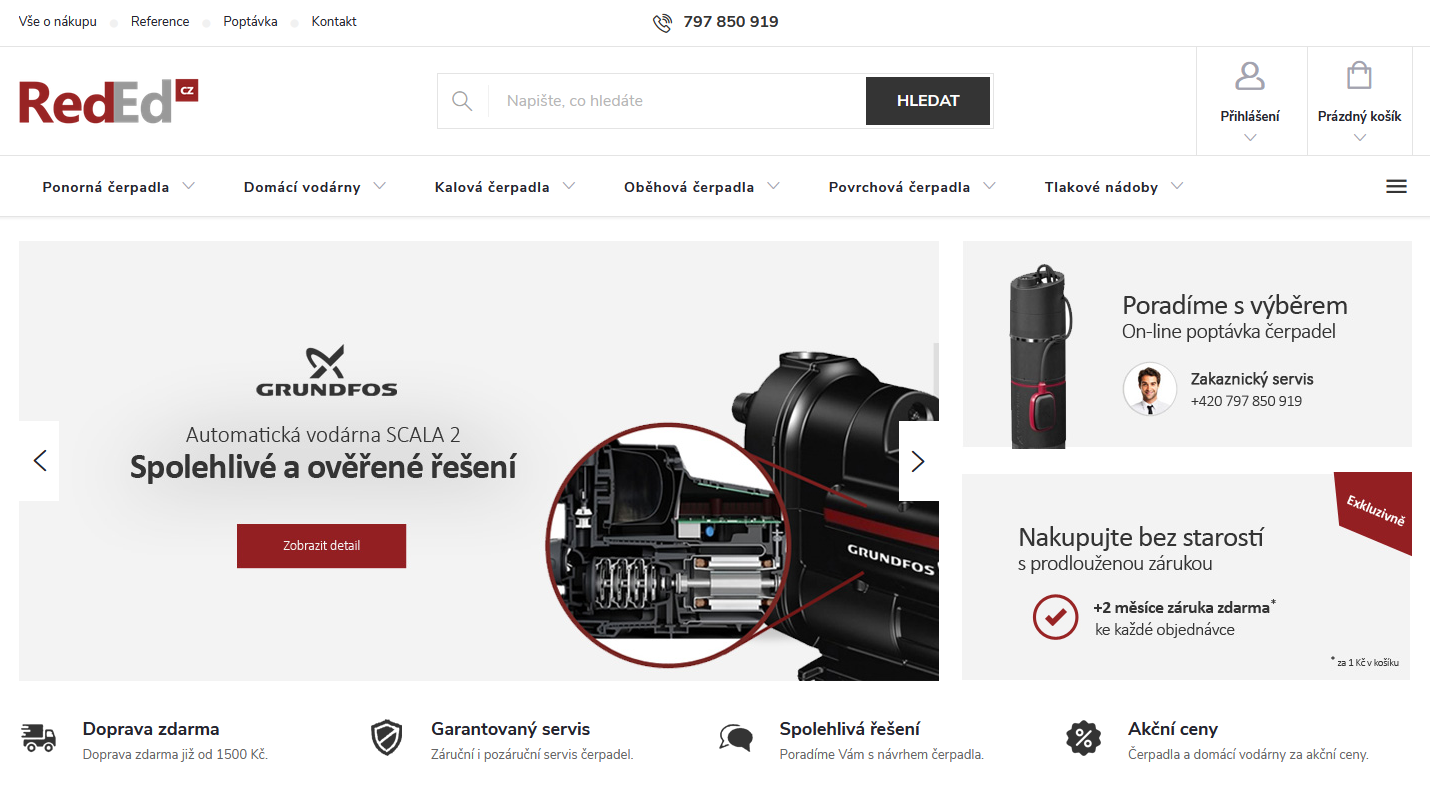Click the shield guarantee service icon

point(386,739)
